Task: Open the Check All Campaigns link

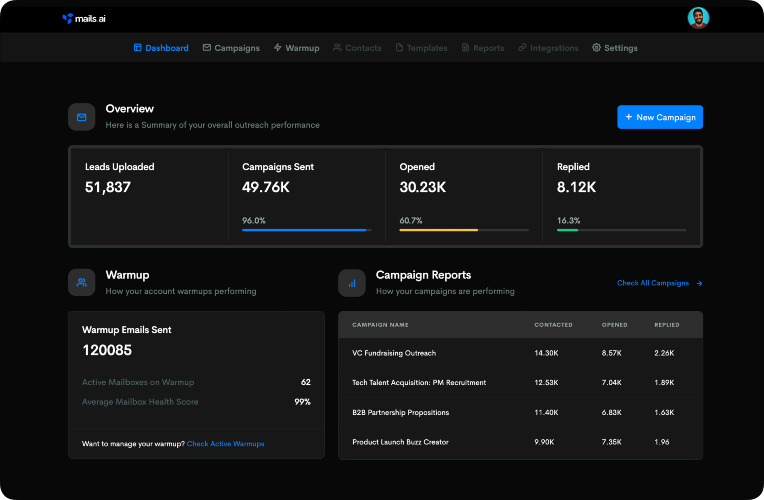Action: click(x=653, y=283)
